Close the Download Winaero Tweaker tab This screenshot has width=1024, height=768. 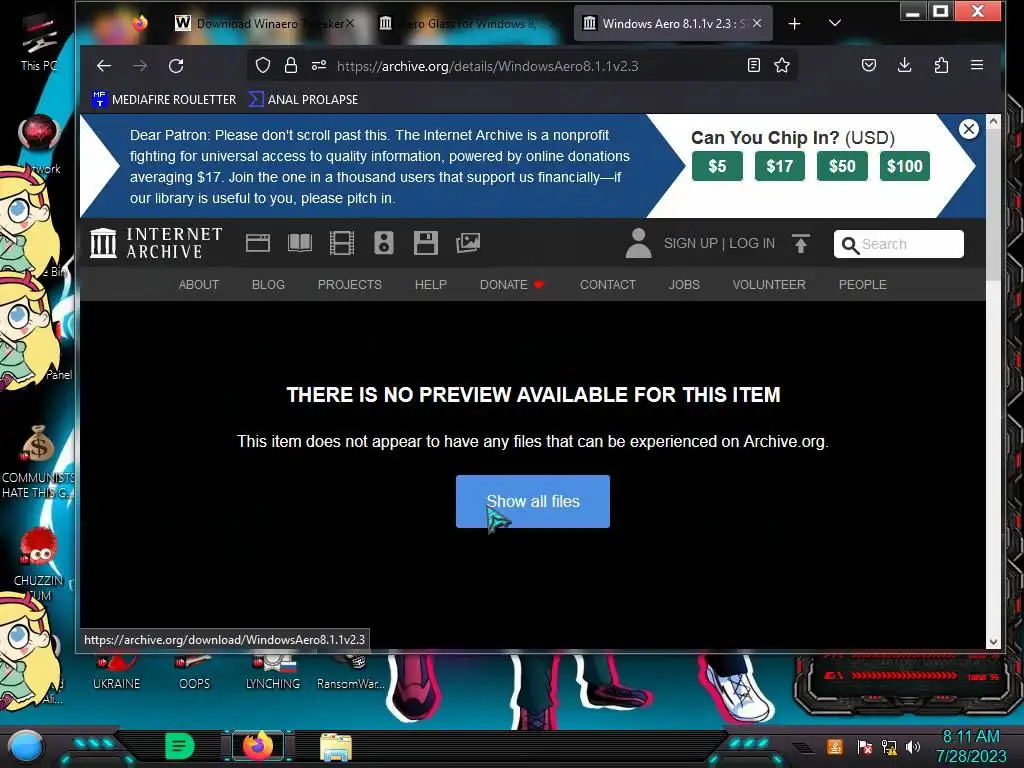coord(350,24)
